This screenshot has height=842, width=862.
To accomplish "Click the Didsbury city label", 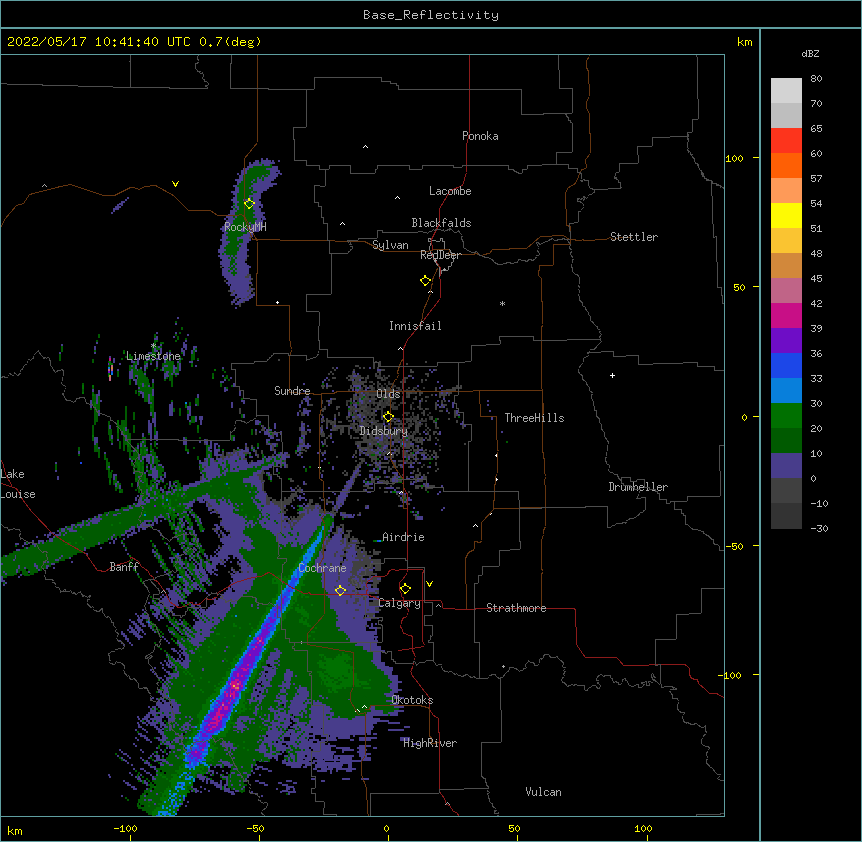I will point(383,431).
